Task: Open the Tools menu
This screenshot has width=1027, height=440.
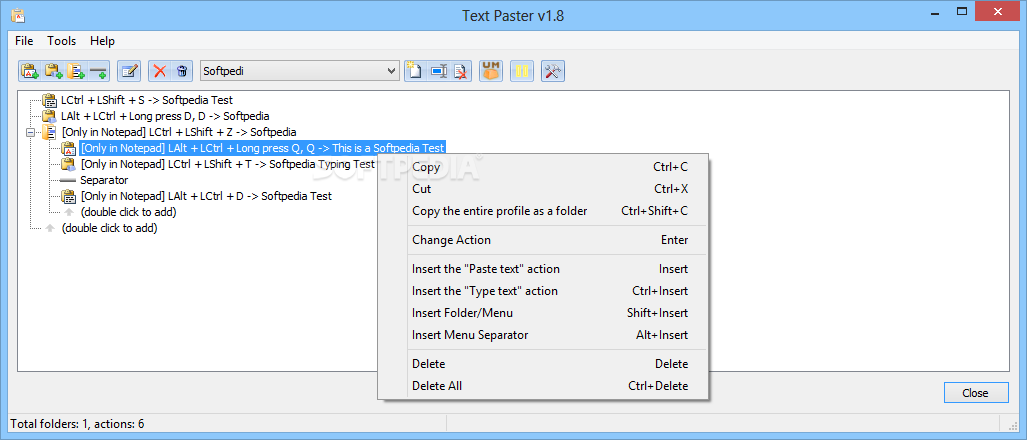Action: 62,41
